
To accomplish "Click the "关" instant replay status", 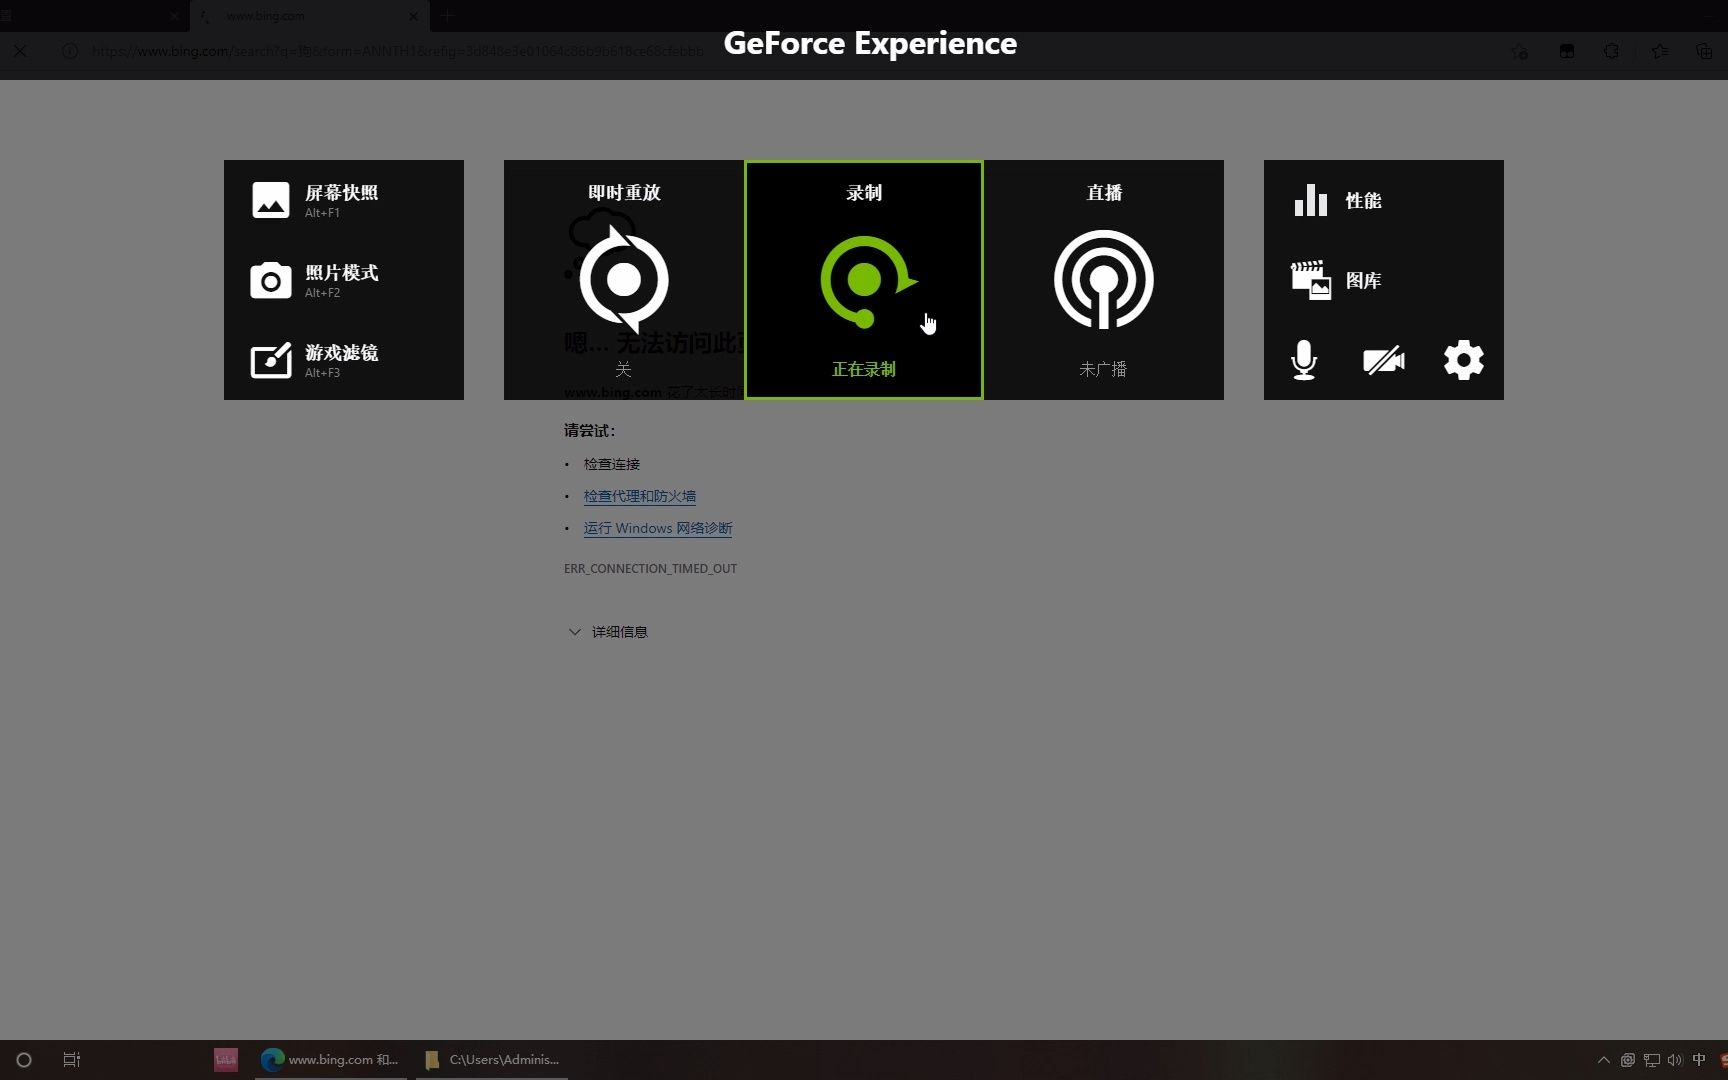I will click(623, 369).
